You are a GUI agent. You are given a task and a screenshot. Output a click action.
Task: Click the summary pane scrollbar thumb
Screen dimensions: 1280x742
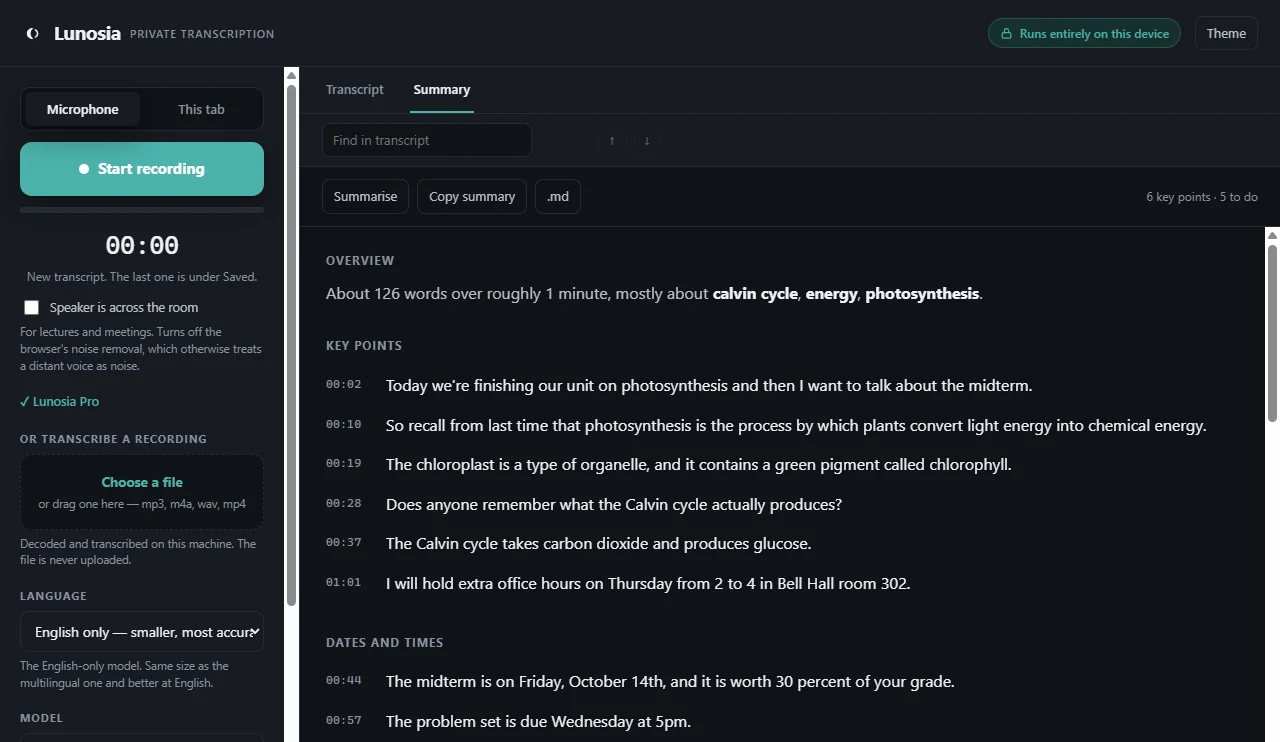(1272, 333)
